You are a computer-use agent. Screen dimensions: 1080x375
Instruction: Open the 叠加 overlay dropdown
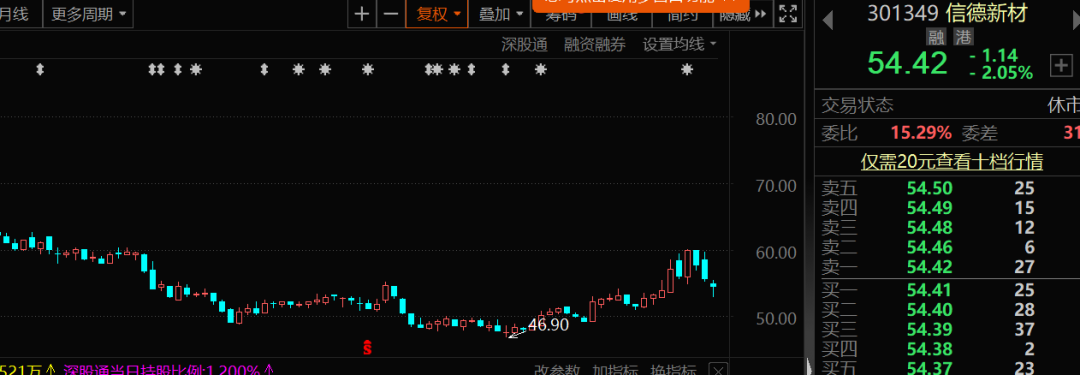coord(501,14)
